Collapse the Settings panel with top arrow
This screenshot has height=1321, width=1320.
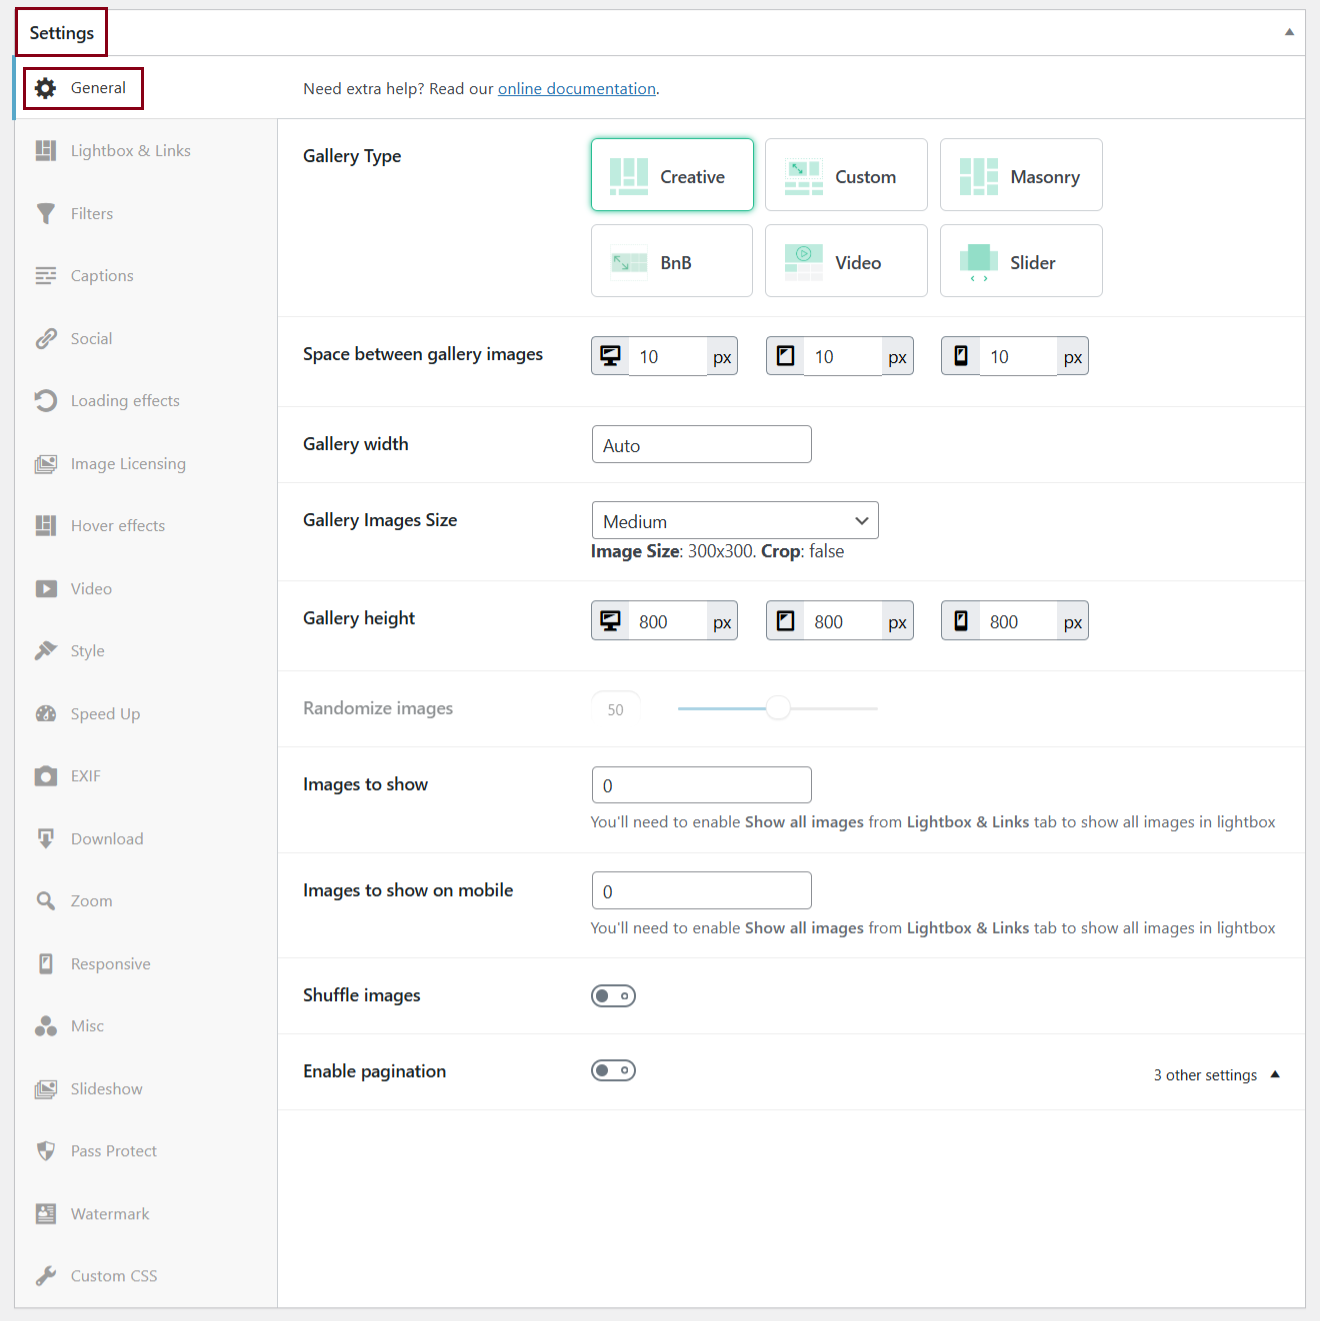tap(1289, 32)
